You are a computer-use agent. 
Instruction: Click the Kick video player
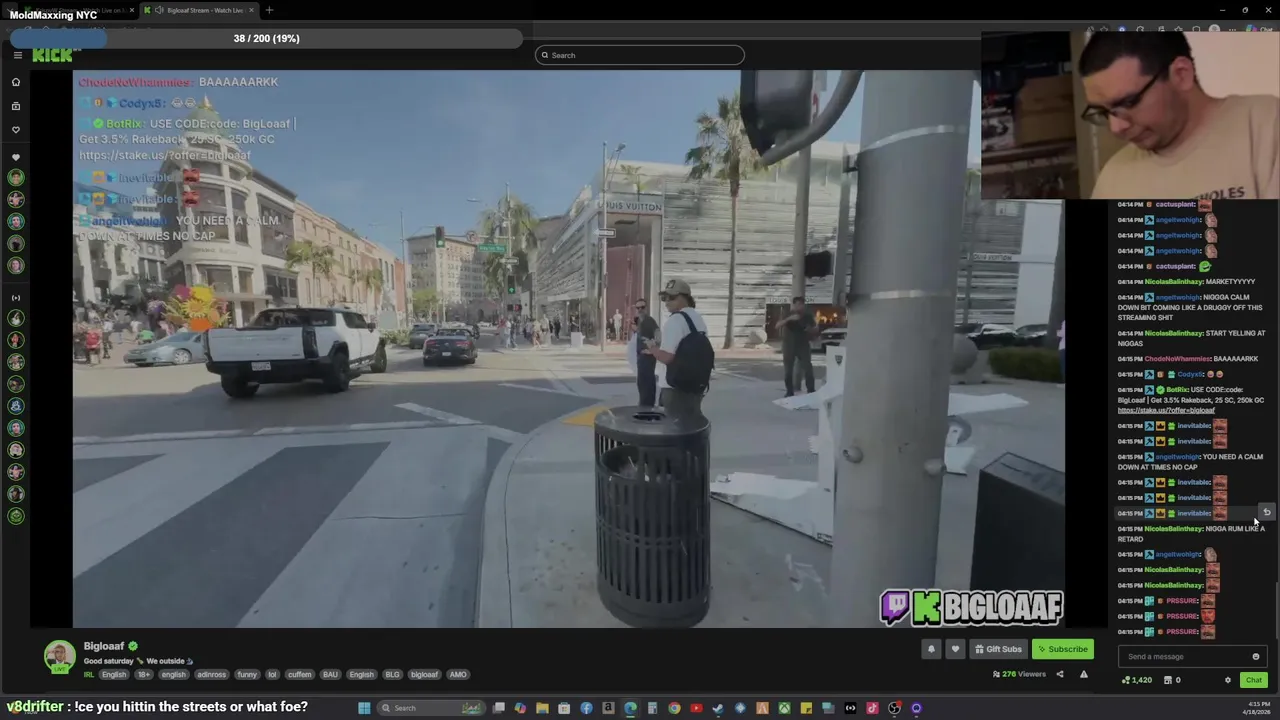pyautogui.click(x=568, y=348)
